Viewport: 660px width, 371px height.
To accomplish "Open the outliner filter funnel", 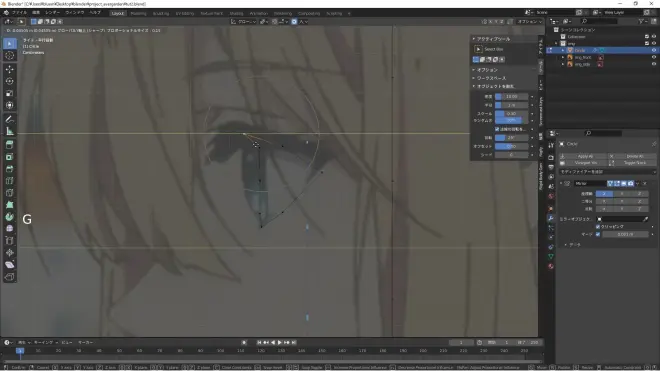I will 642,21.
